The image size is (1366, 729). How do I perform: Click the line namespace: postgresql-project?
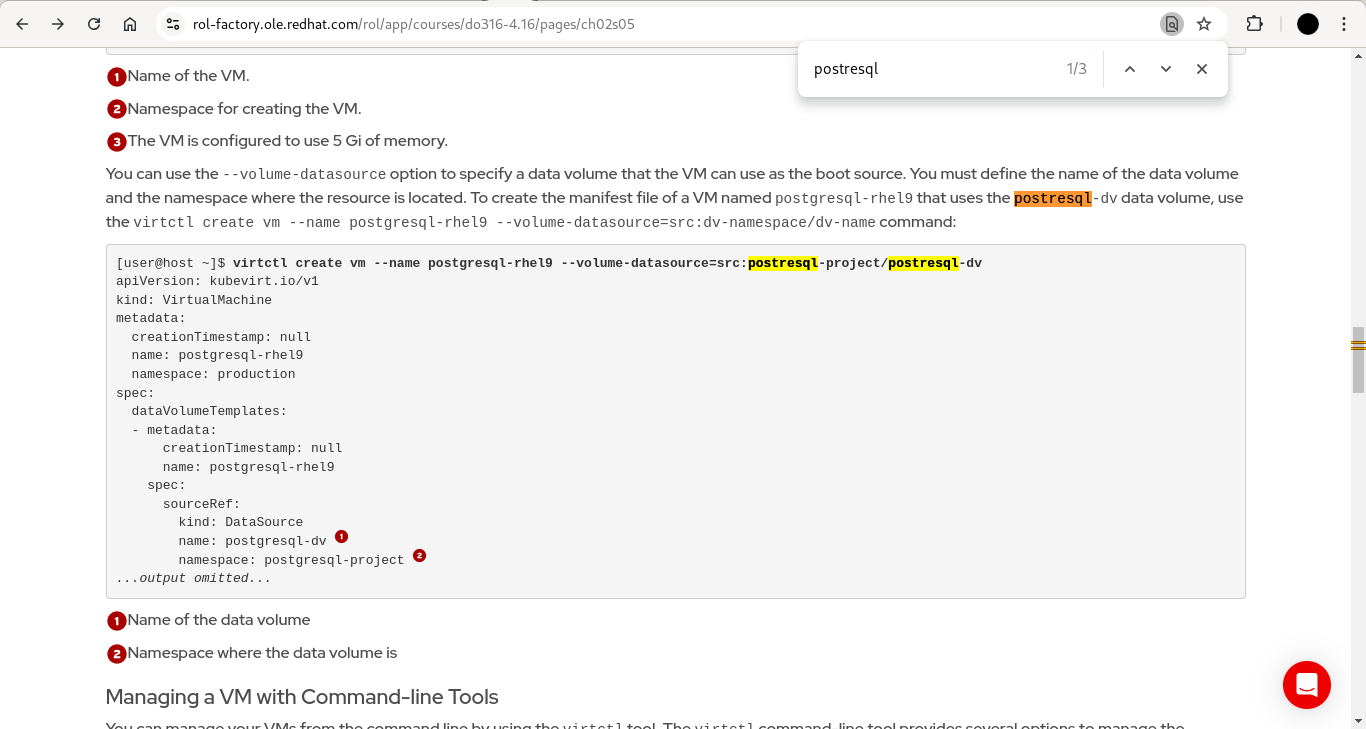[x=291, y=560]
